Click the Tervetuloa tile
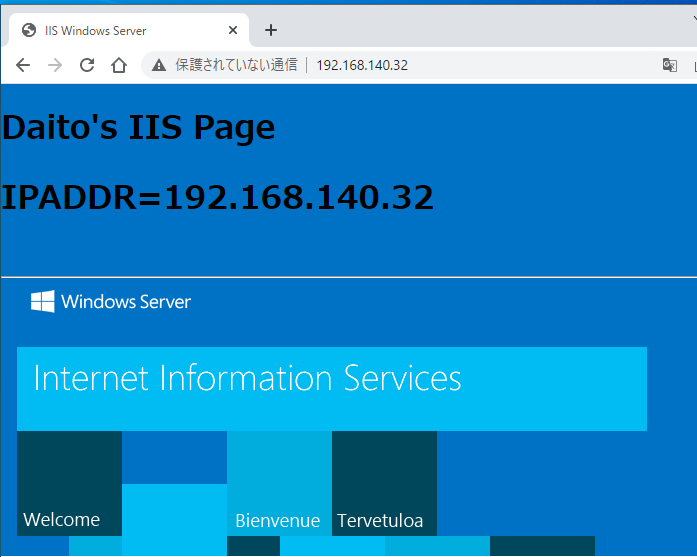Image resolution: width=697 pixels, height=557 pixels. coord(384,483)
